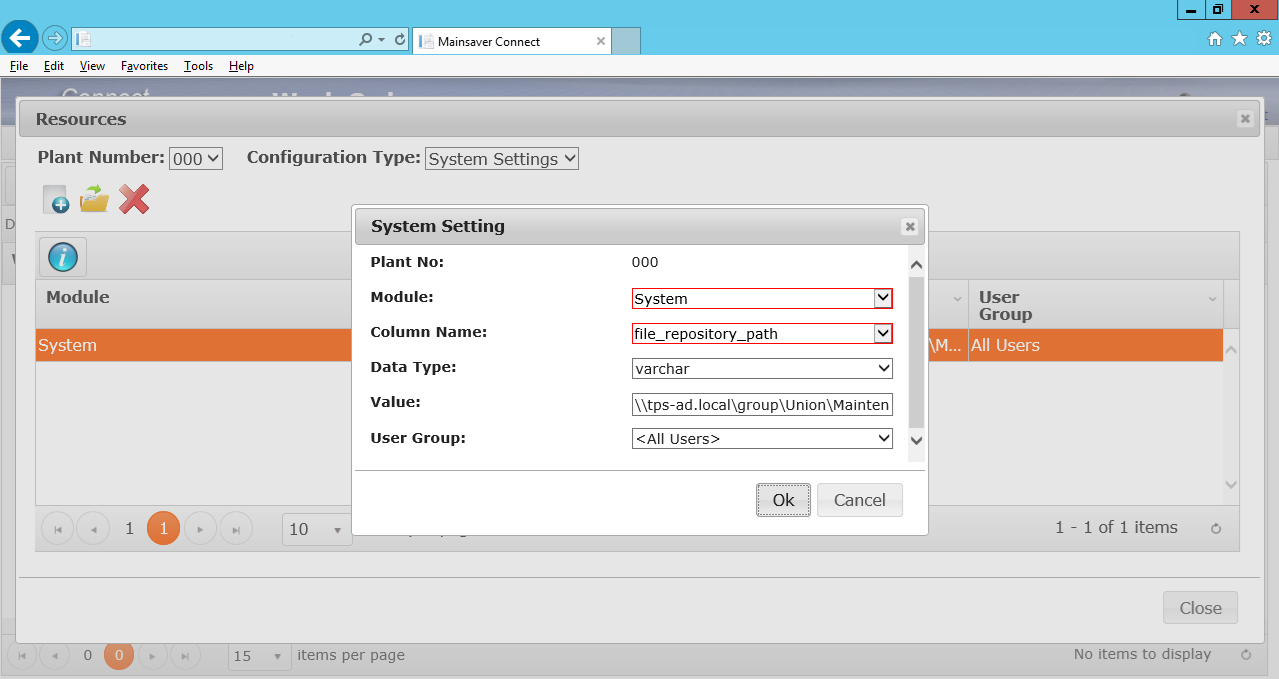The width and height of the screenshot is (1279, 679).
Task: Click the new record icon in Resources
Action: tap(56, 198)
